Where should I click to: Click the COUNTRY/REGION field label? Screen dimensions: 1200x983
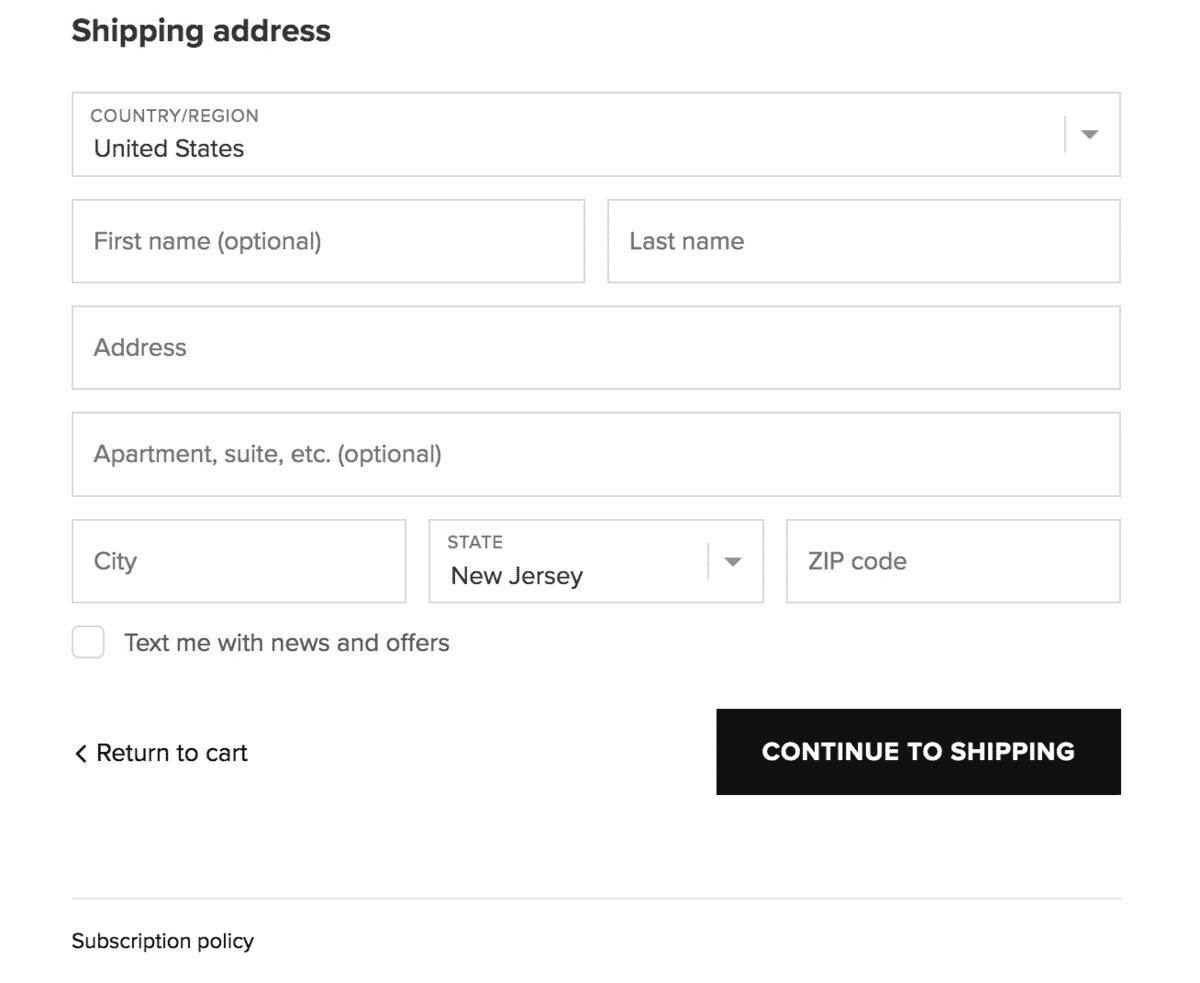(174, 116)
